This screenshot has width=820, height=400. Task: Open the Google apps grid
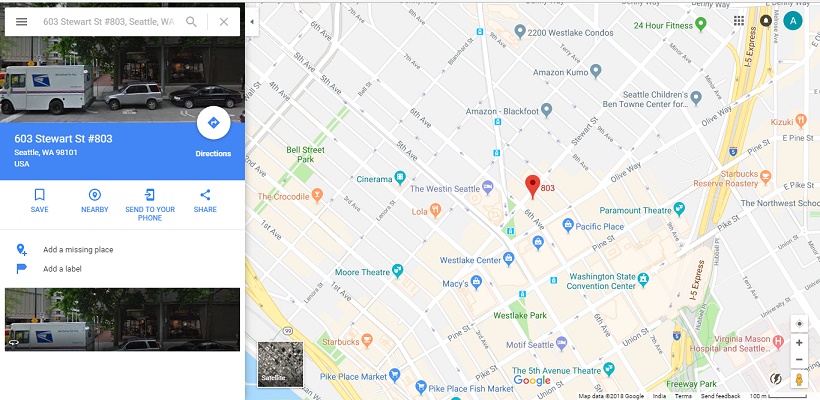pyautogui.click(x=739, y=20)
